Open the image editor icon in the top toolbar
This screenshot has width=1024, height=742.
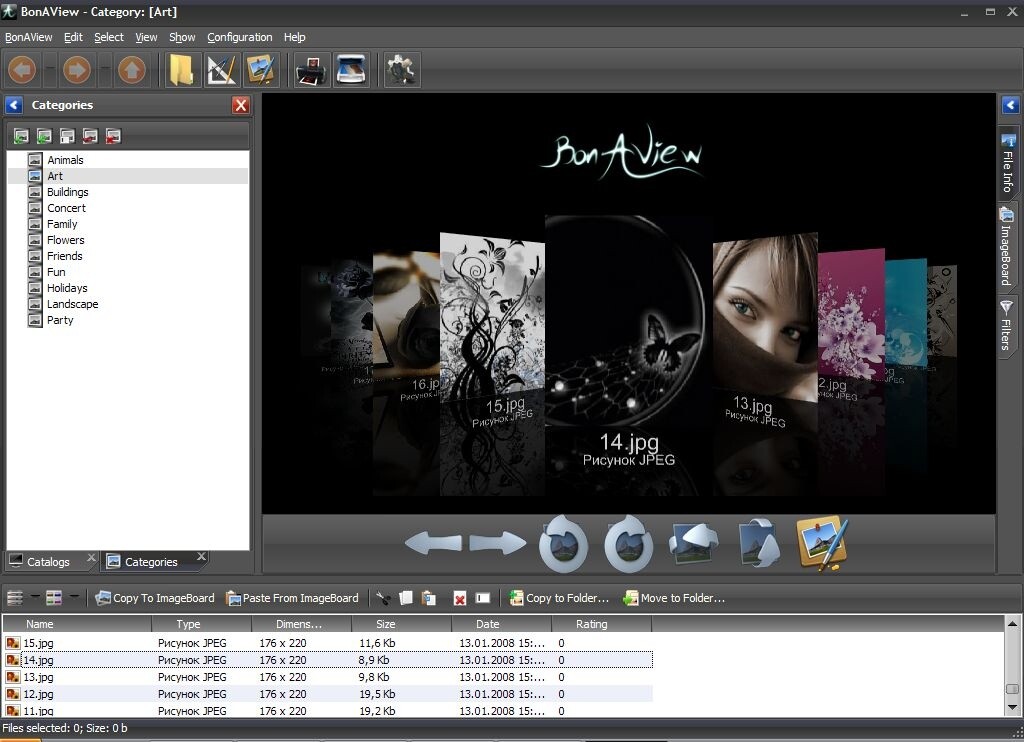tap(261, 70)
